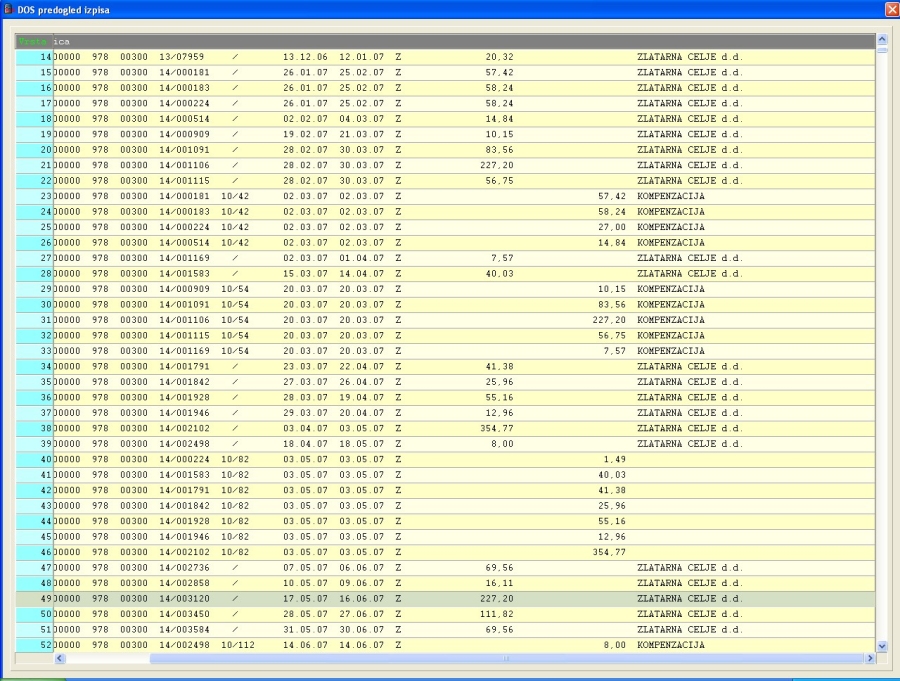This screenshot has height=681, width=900.
Task: Click the vertical scrollbar down arrow
Action: point(882,647)
